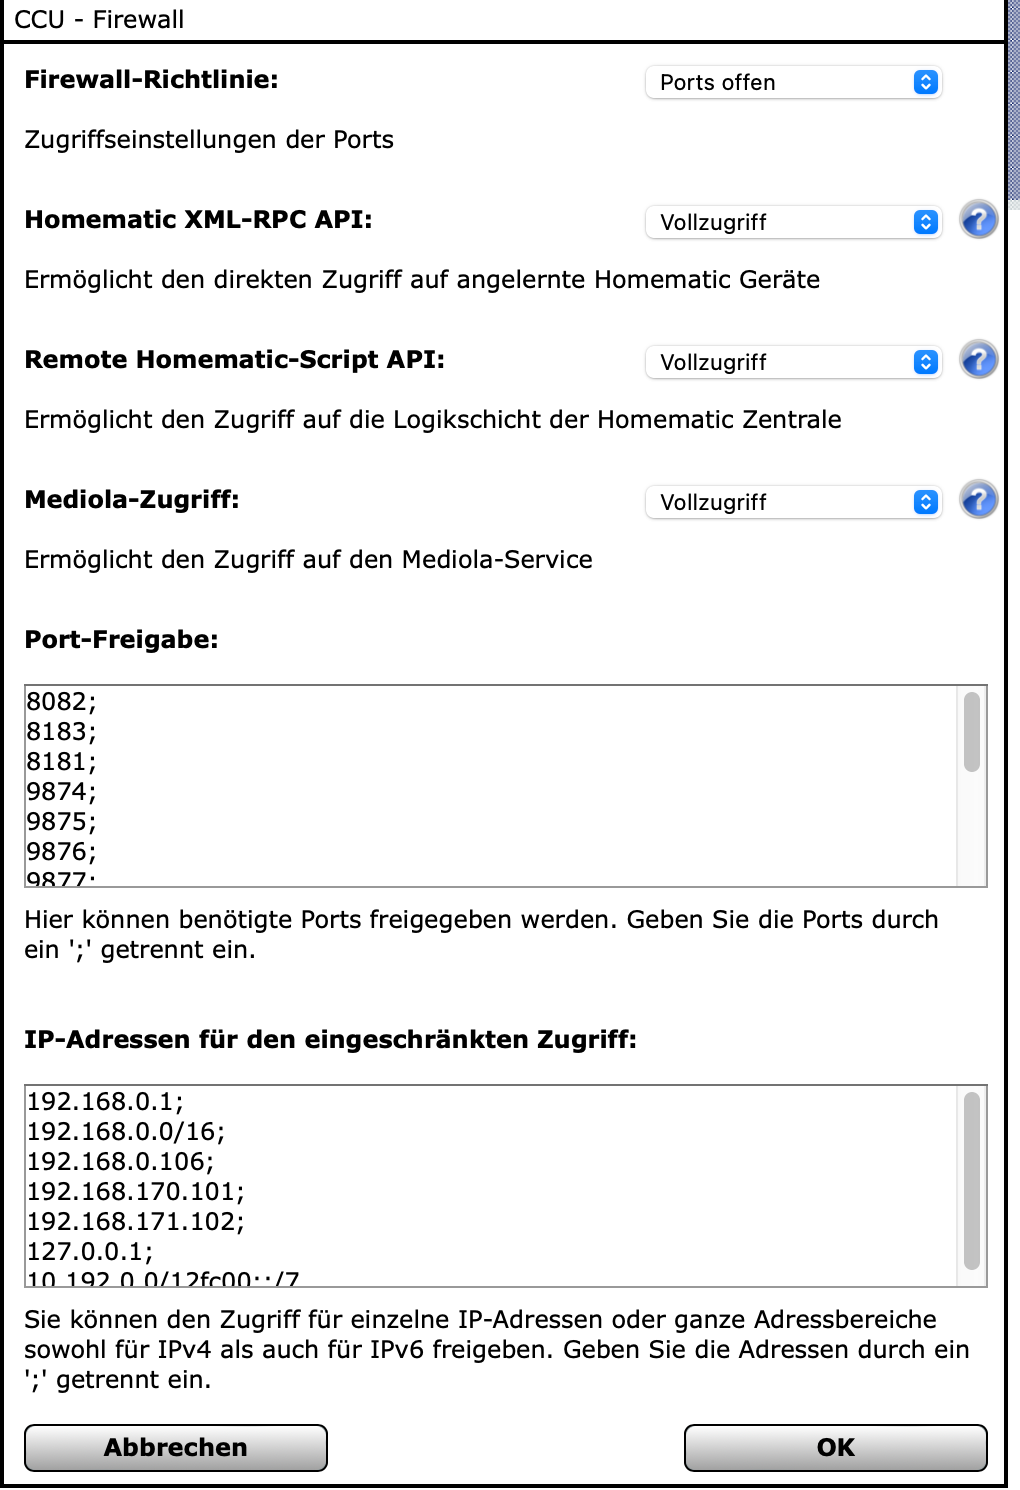
Task: Place cursor on IP entry 127.0.0.1
Action: [89, 1252]
